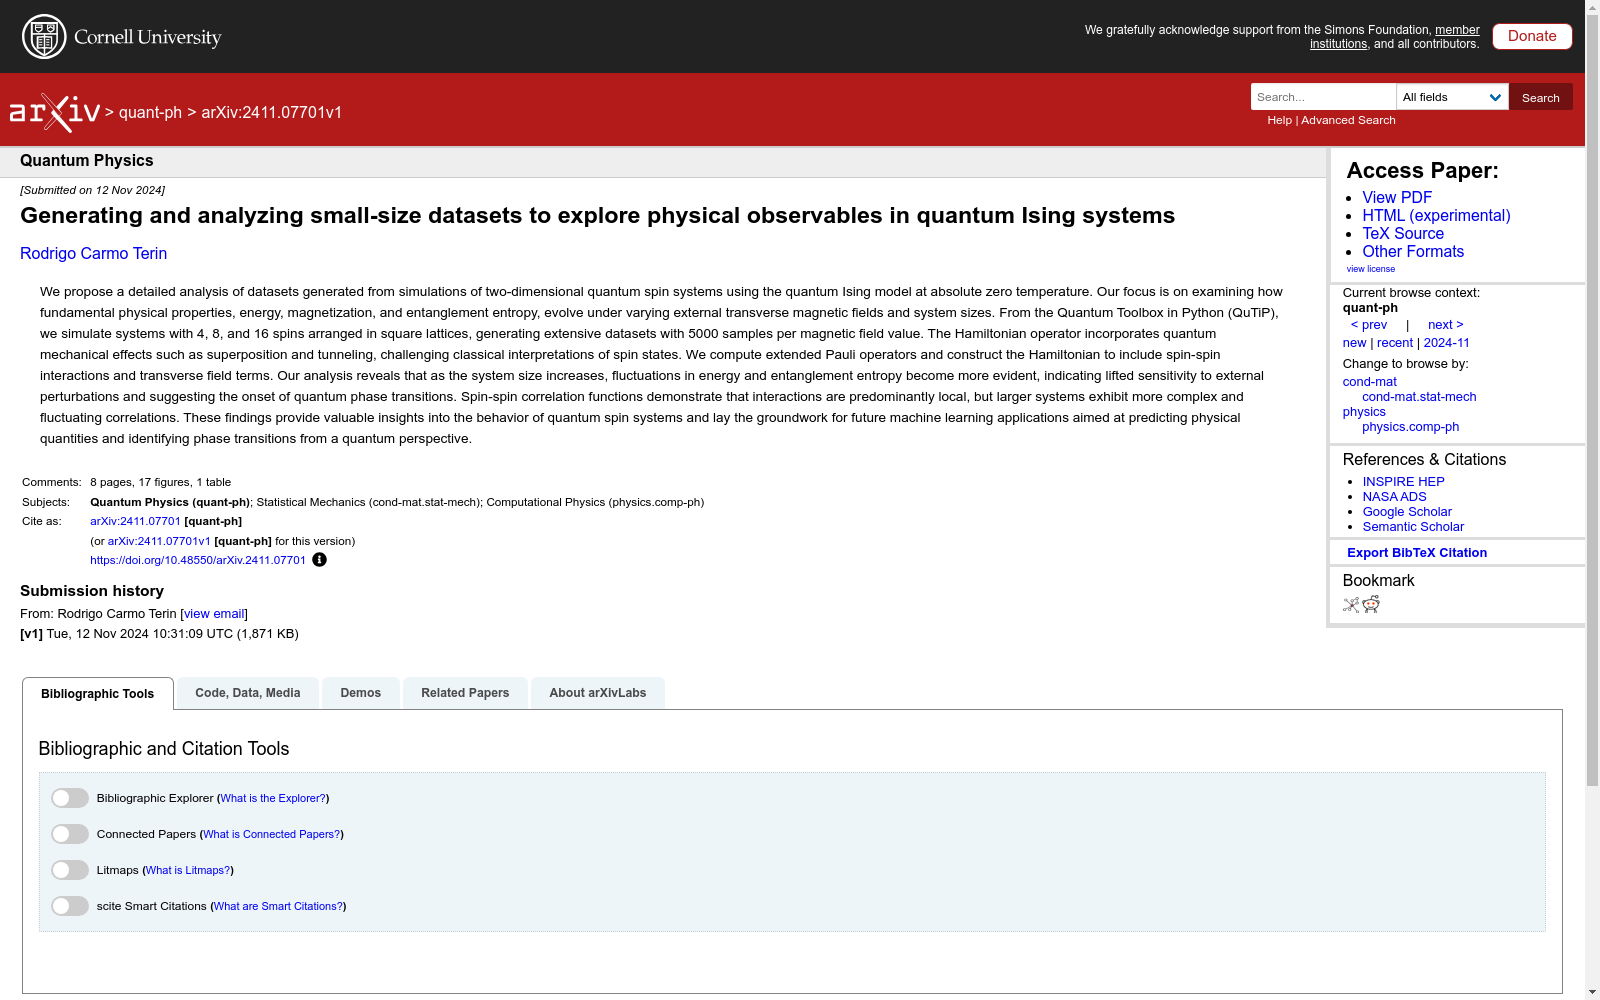Open View PDF link
This screenshot has height=1000, width=1600.
point(1397,198)
